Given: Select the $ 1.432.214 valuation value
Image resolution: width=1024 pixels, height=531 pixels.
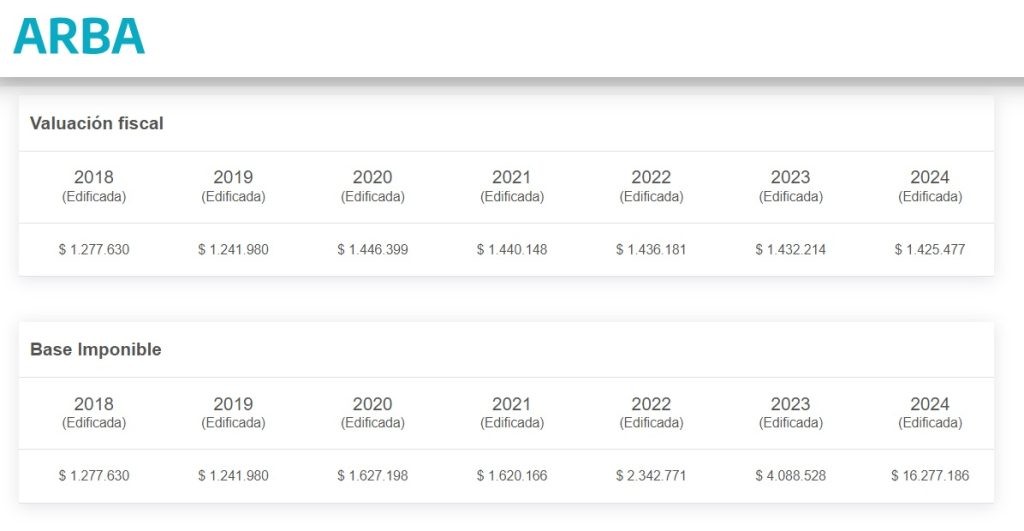Looking at the screenshot, I should click(x=791, y=249).
